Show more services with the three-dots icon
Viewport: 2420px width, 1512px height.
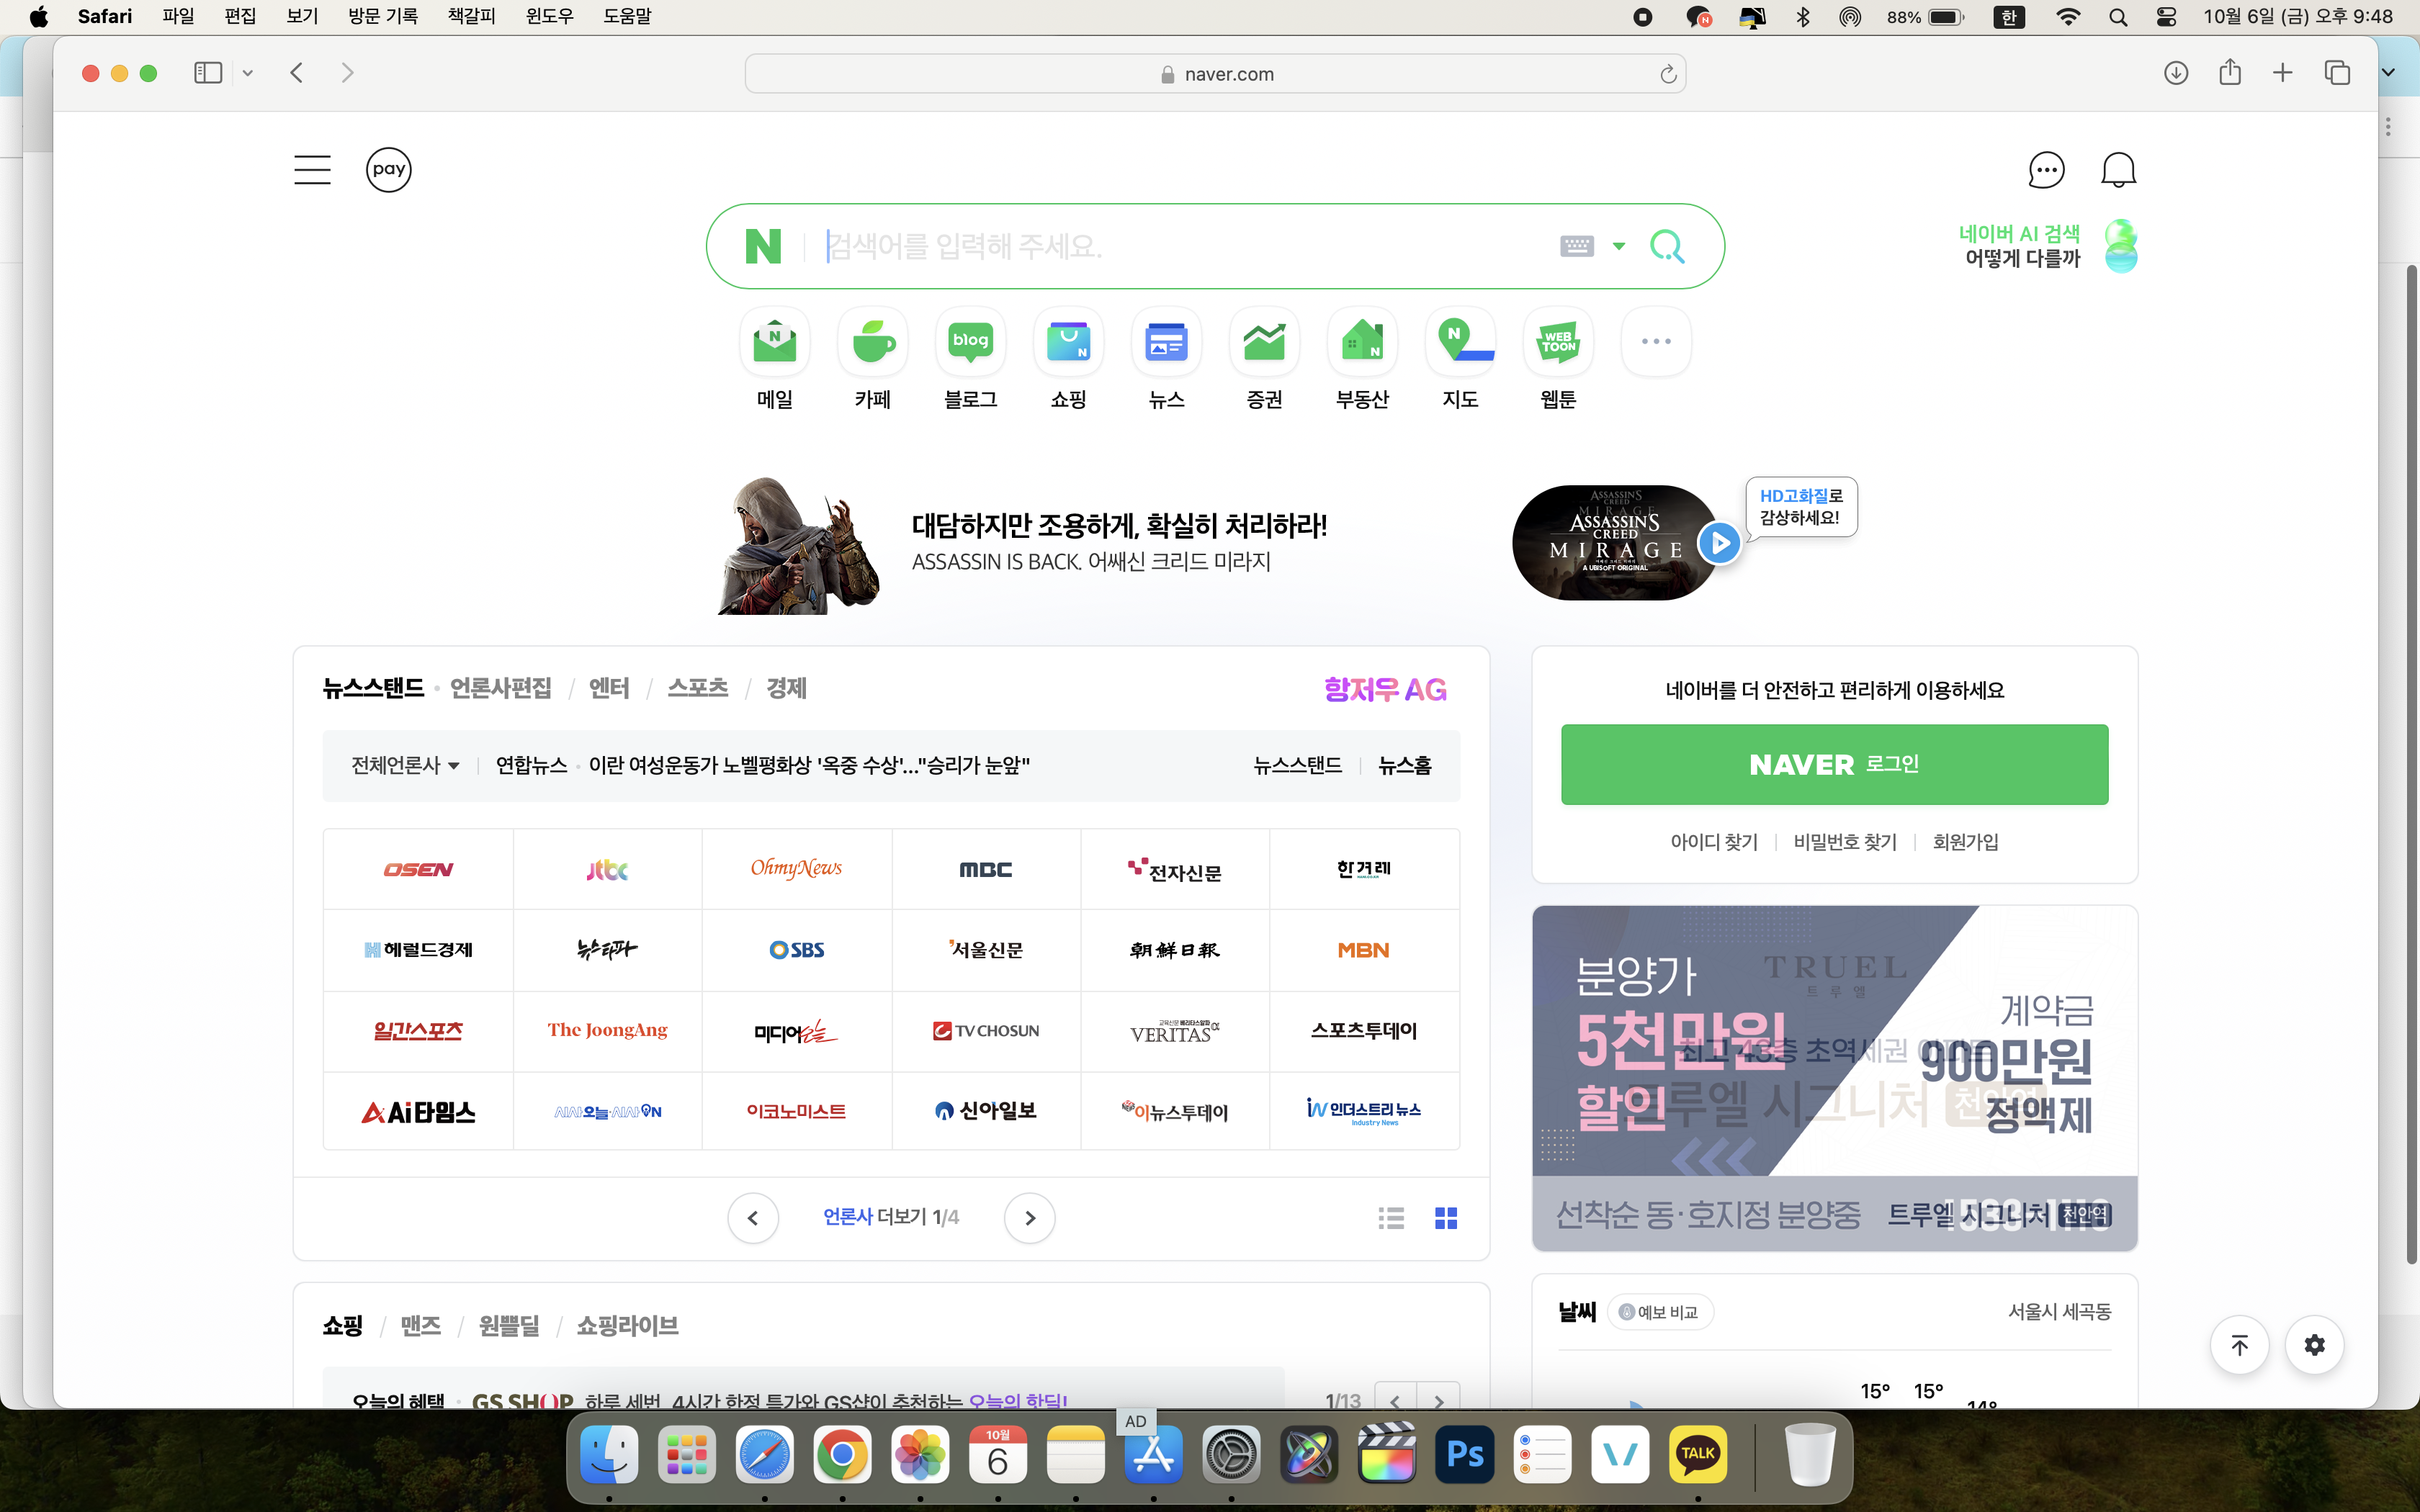coord(1656,342)
